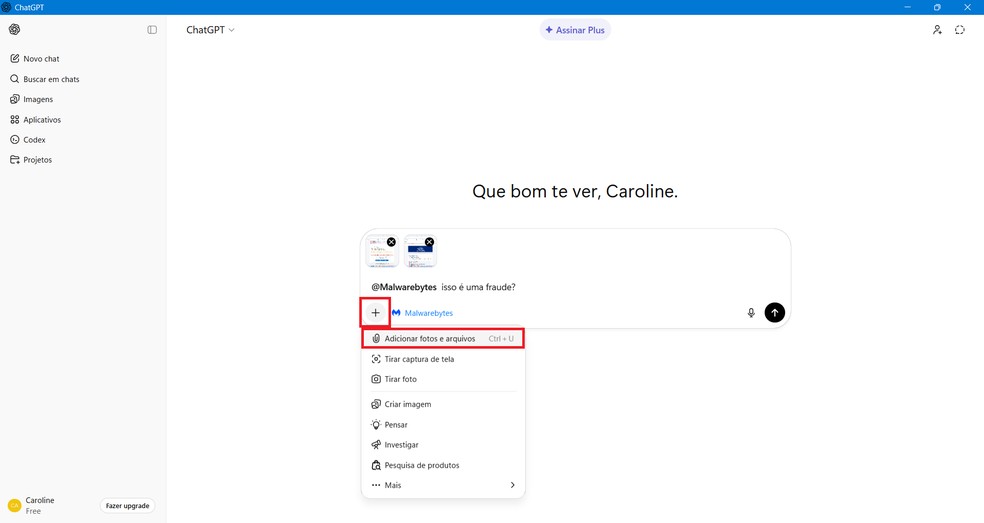The height and width of the screenshot is (523, 984).
Task: Restore down the ChatGPT window
Action: pyautogui.click(x=937, y=7)
